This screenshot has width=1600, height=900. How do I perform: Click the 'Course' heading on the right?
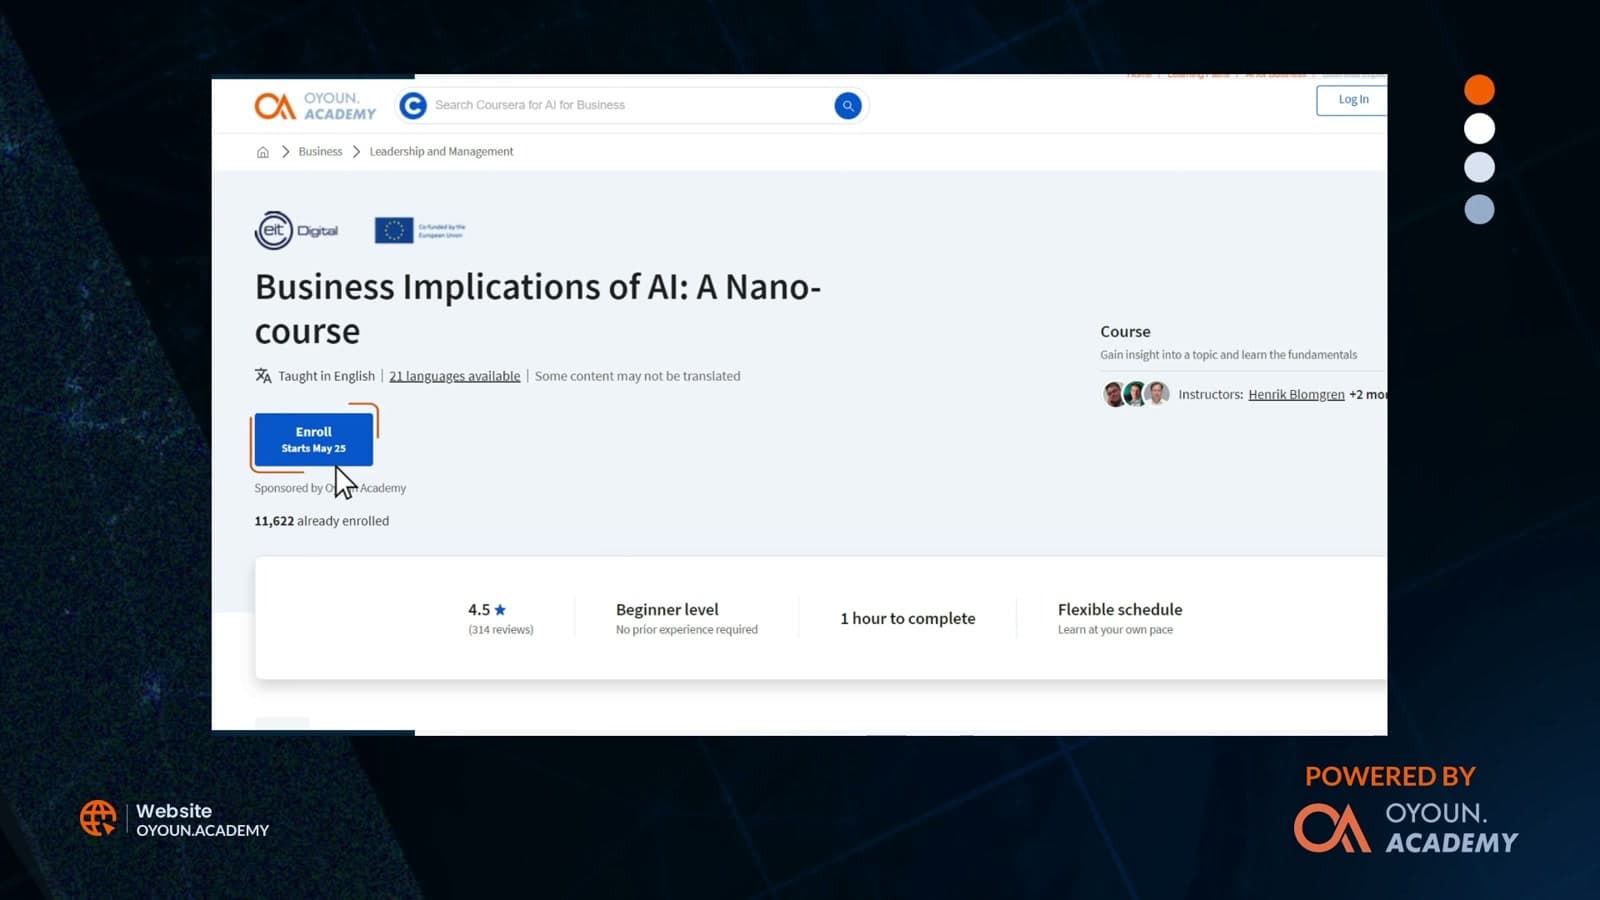point(1125,331)
